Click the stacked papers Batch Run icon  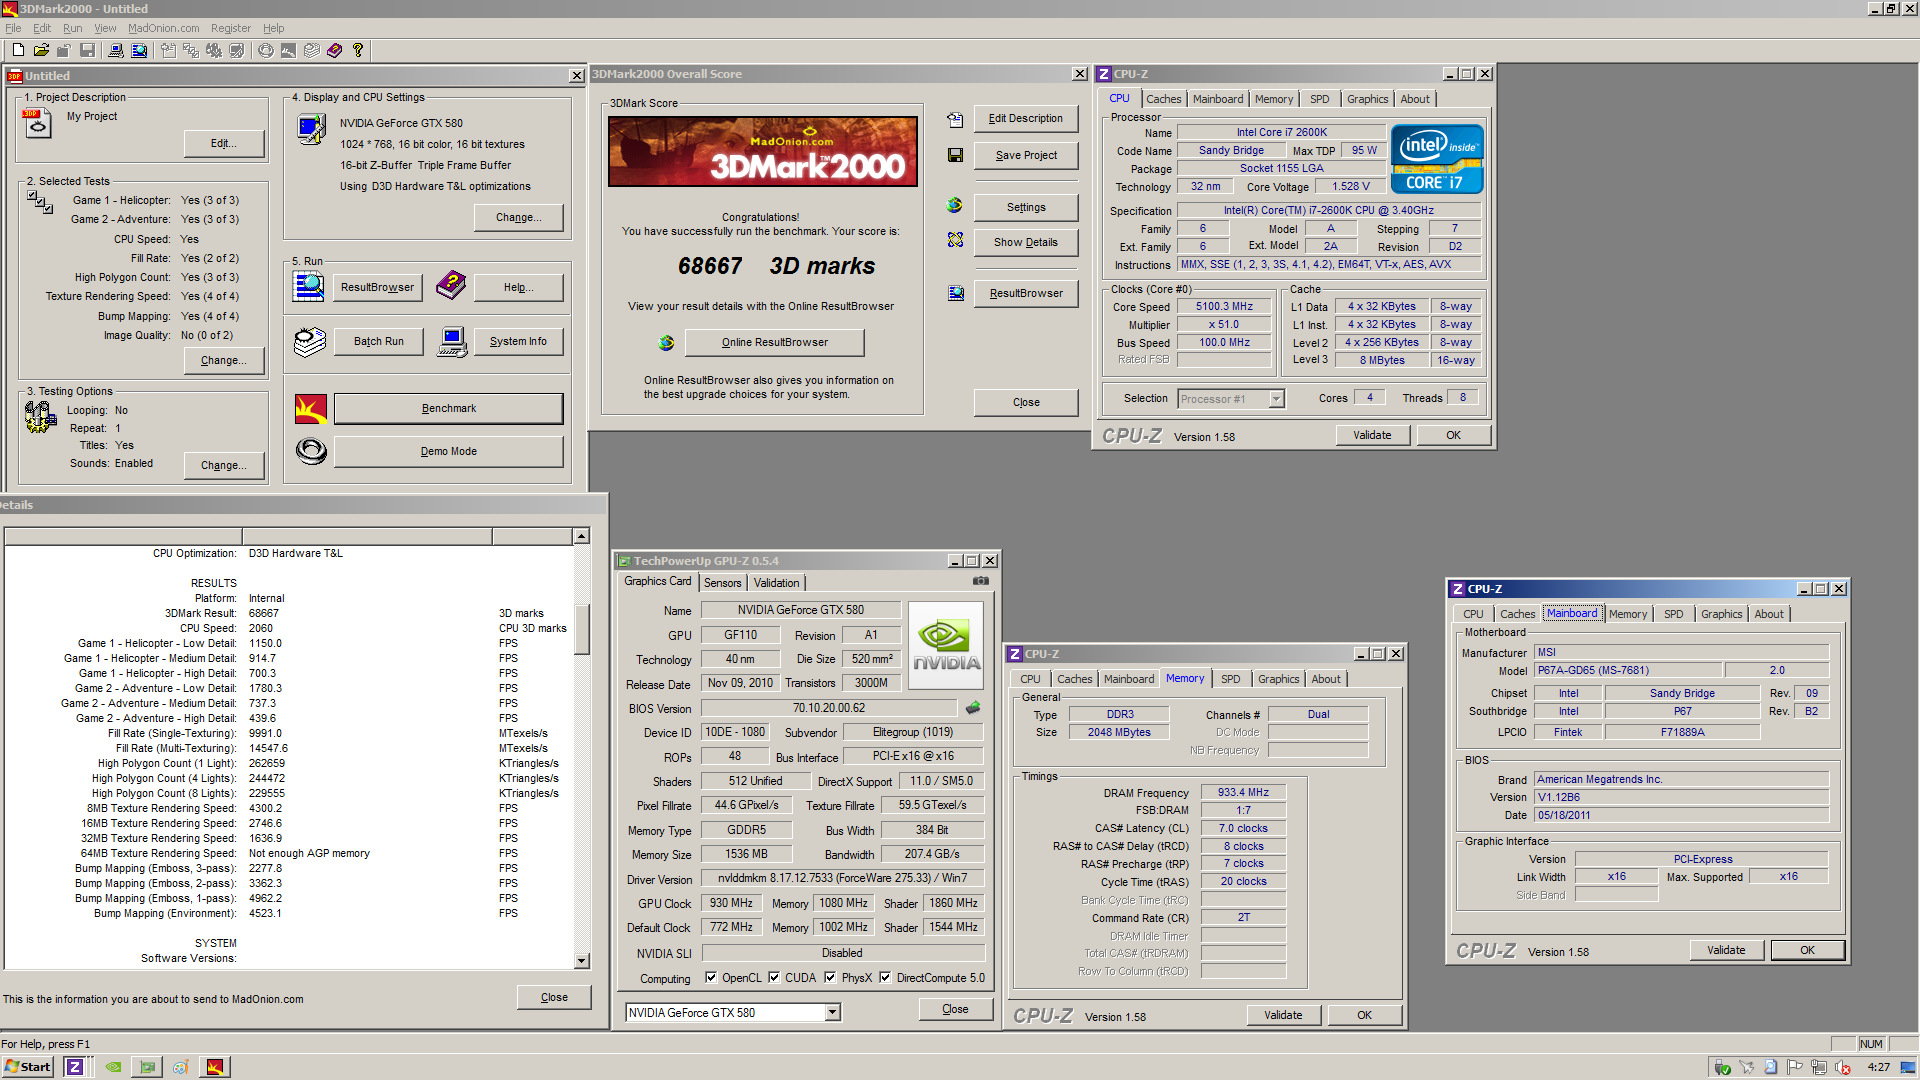tap(310, 342)
